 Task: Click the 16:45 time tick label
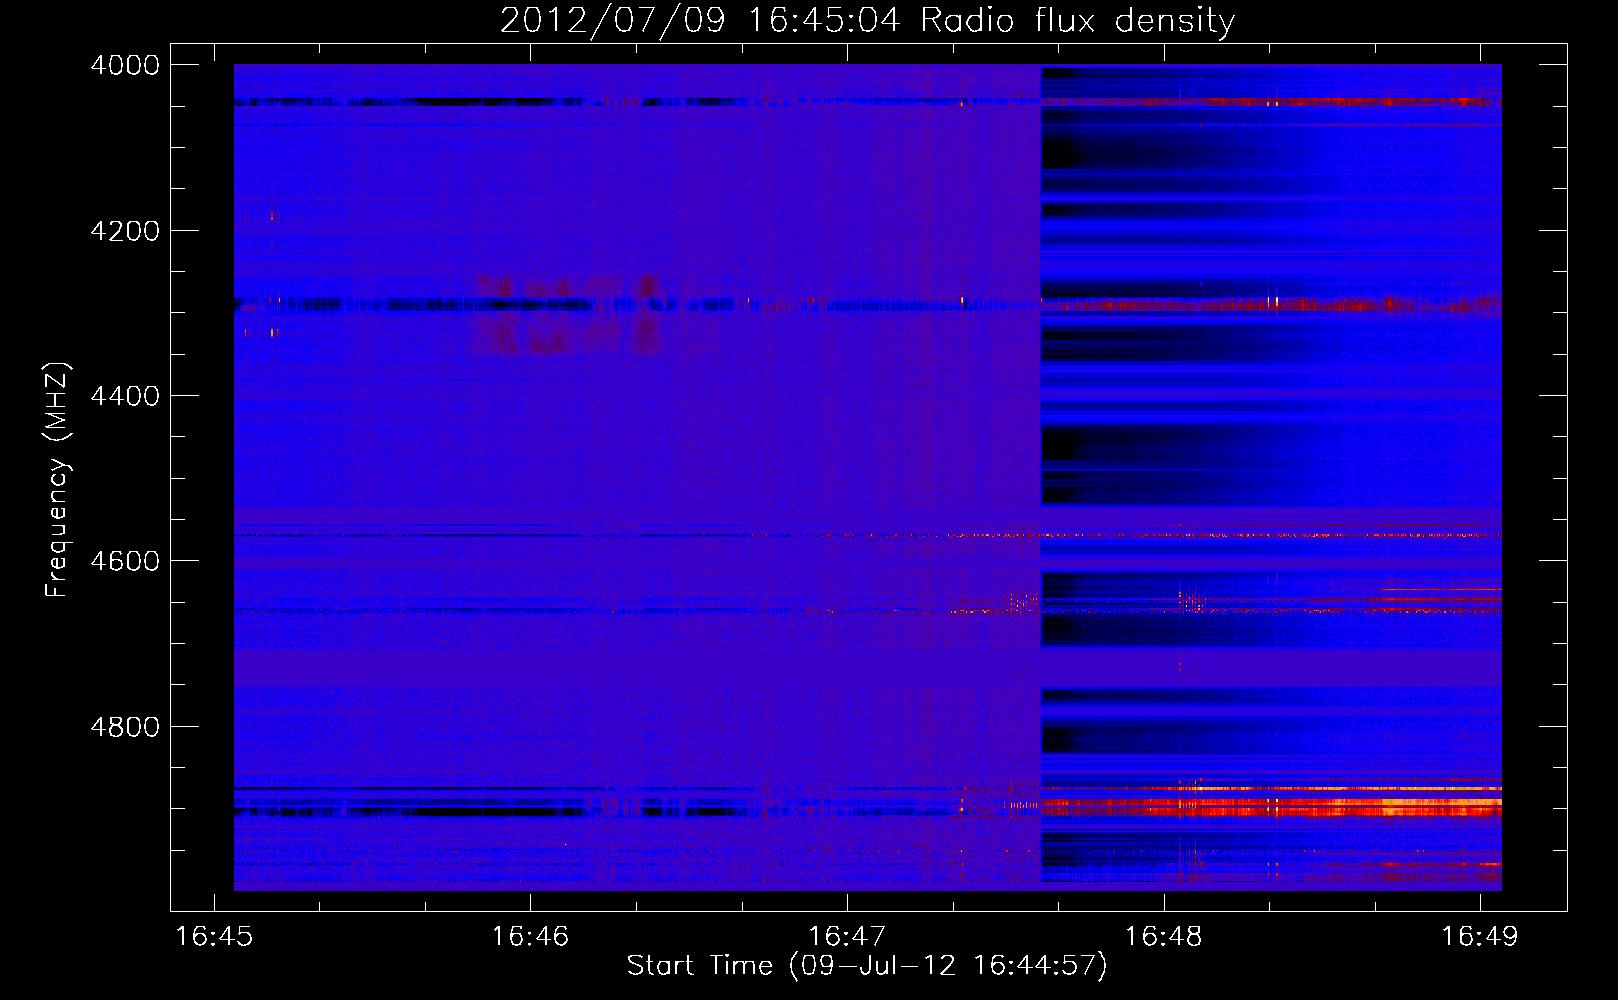click(x=214, y=937)
